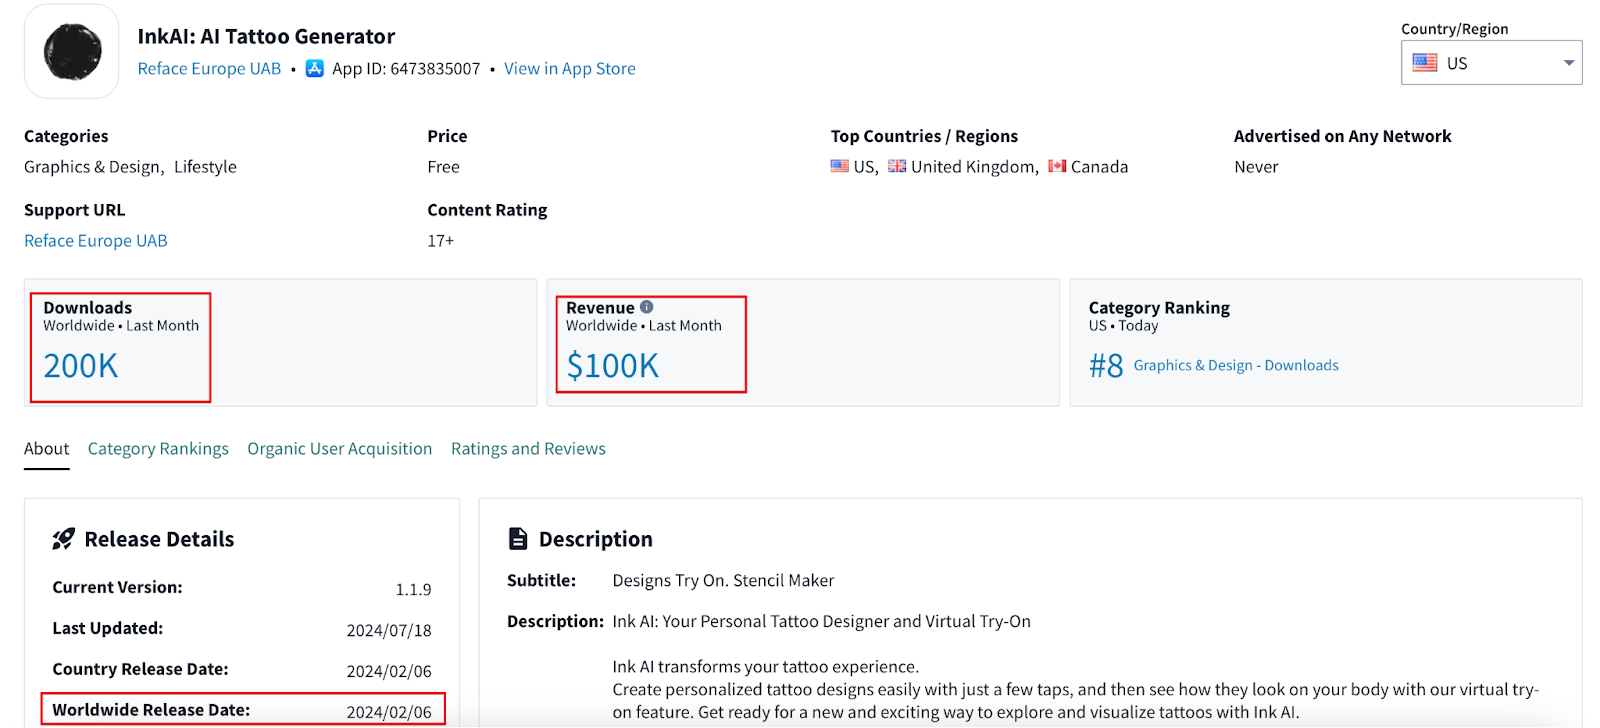Click the Category Ranking card heading
This screenshot has width=1600, height=728.
(x=1159, y=308)
